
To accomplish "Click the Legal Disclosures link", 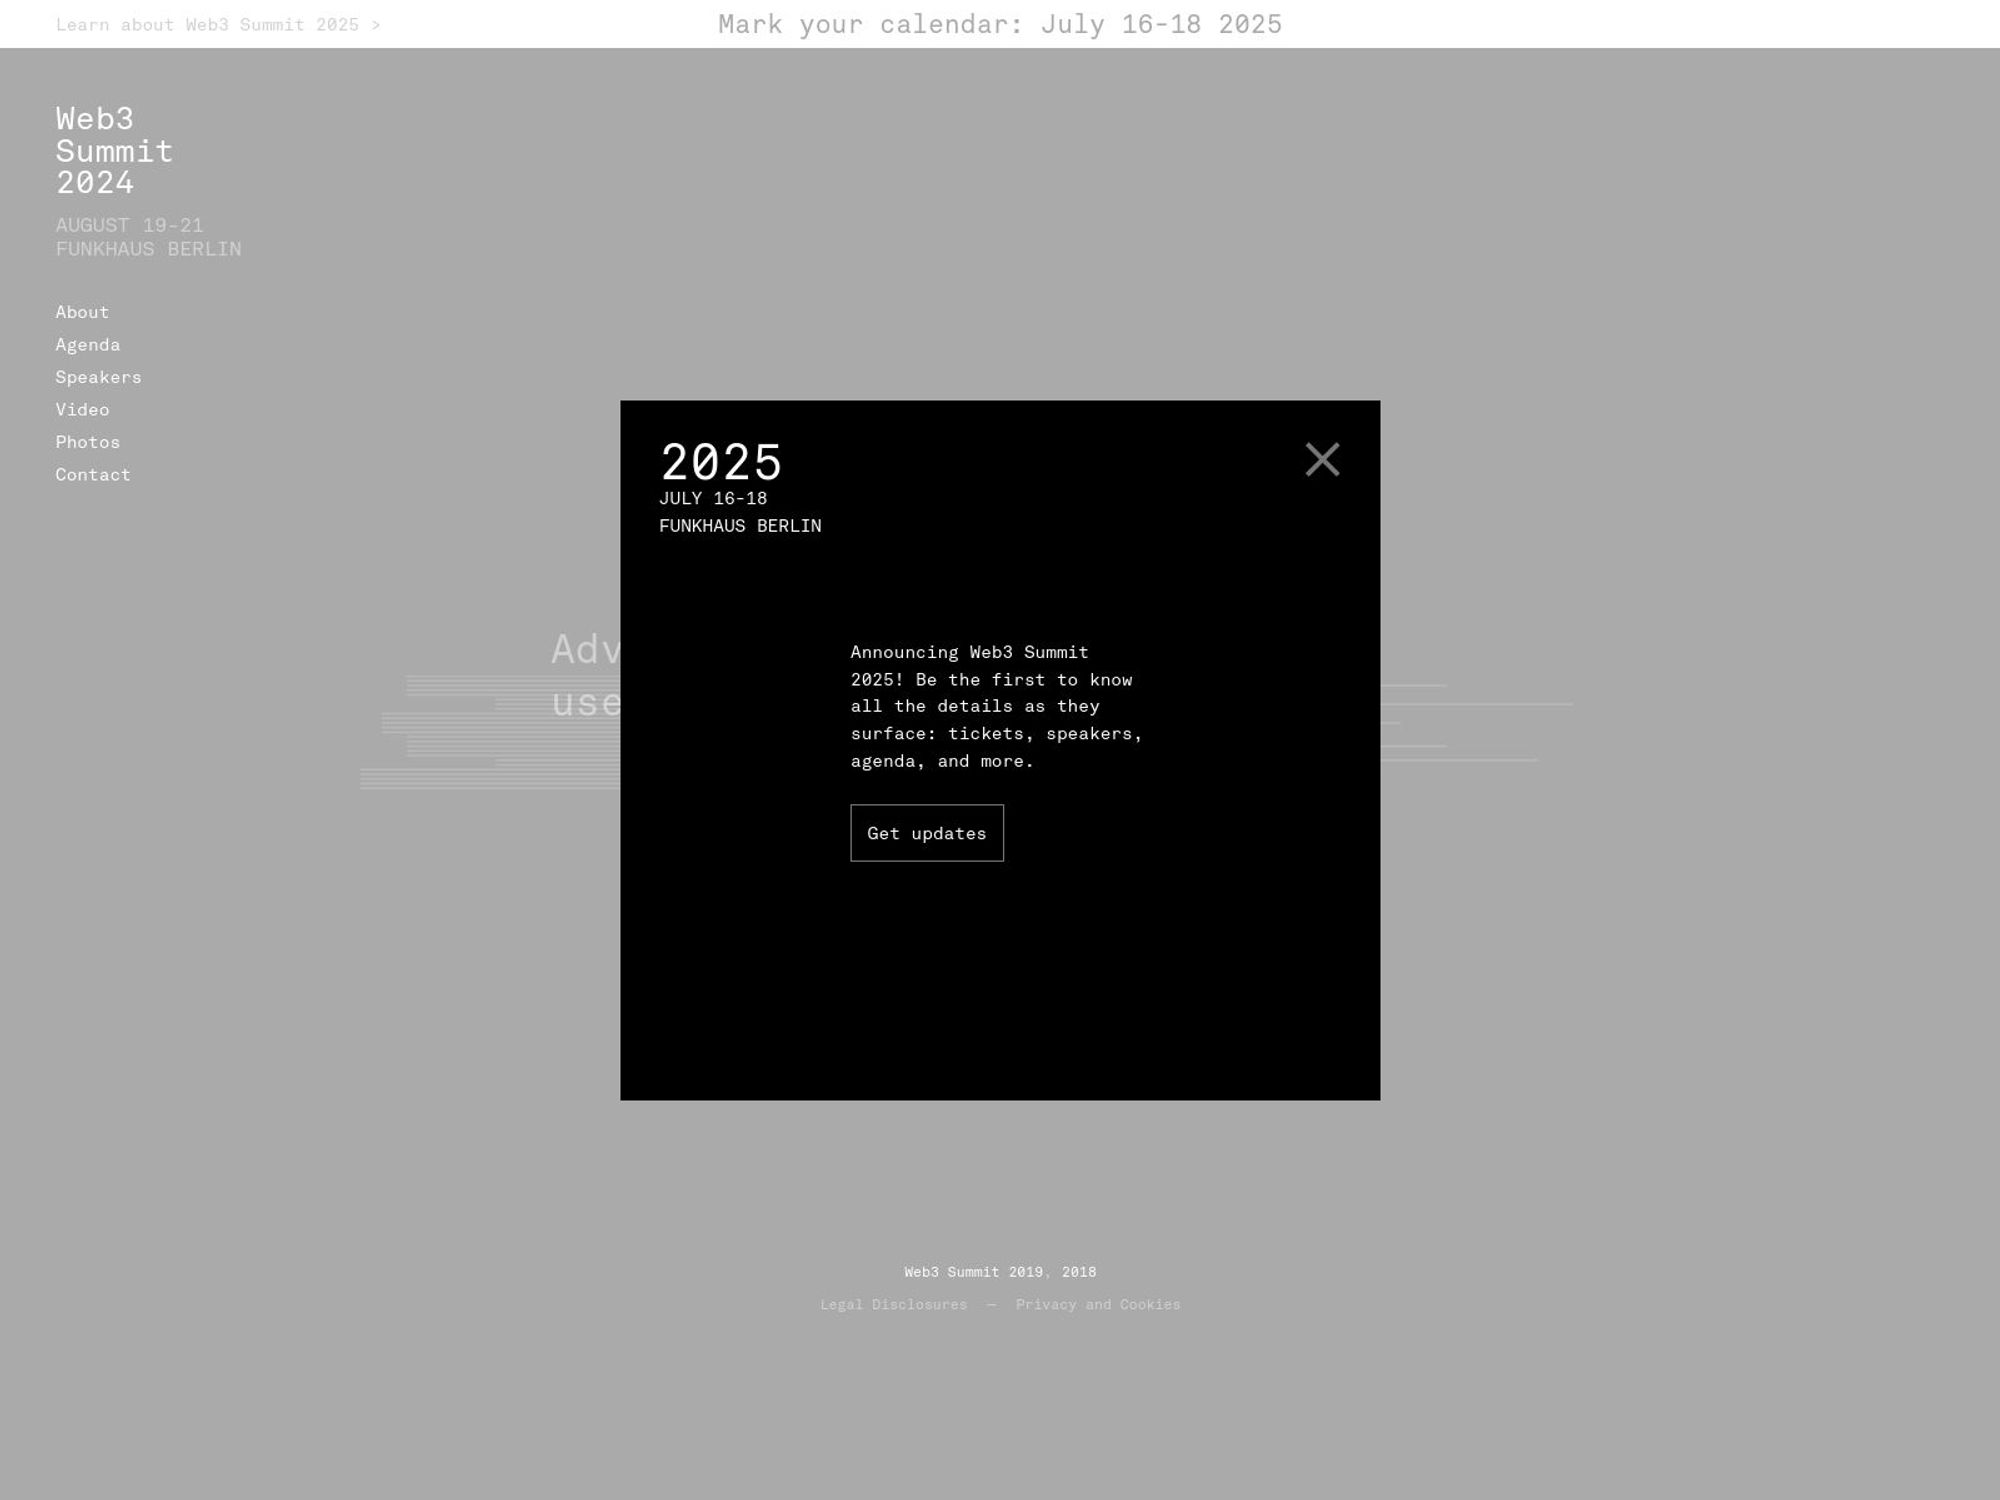I will pyautogui.click(x=893, y=1303).
